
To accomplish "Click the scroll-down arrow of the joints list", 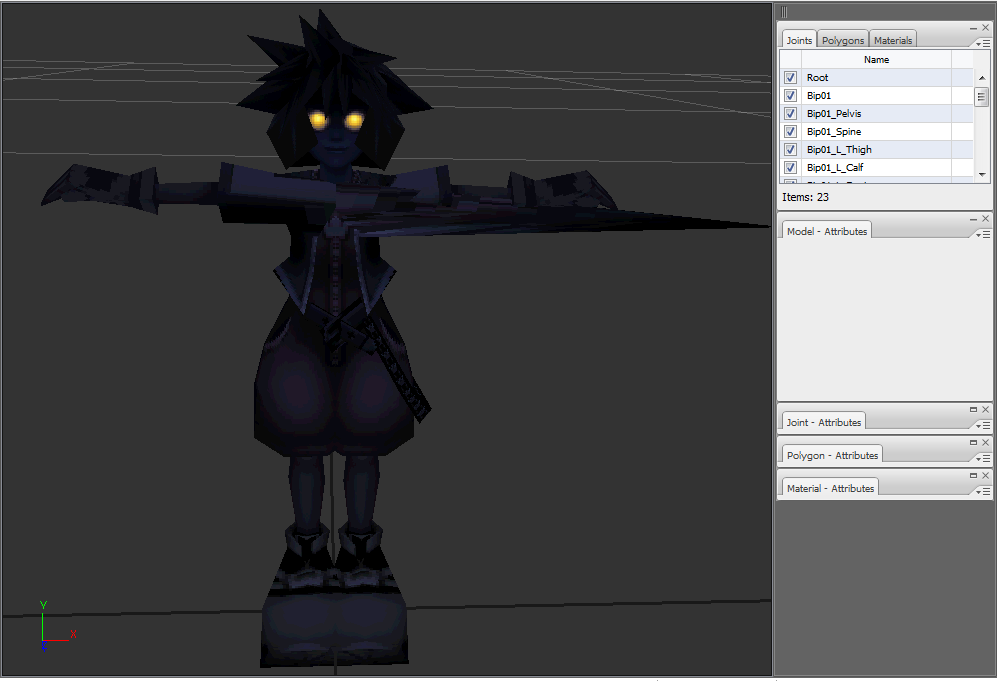I will pos(982,174).
